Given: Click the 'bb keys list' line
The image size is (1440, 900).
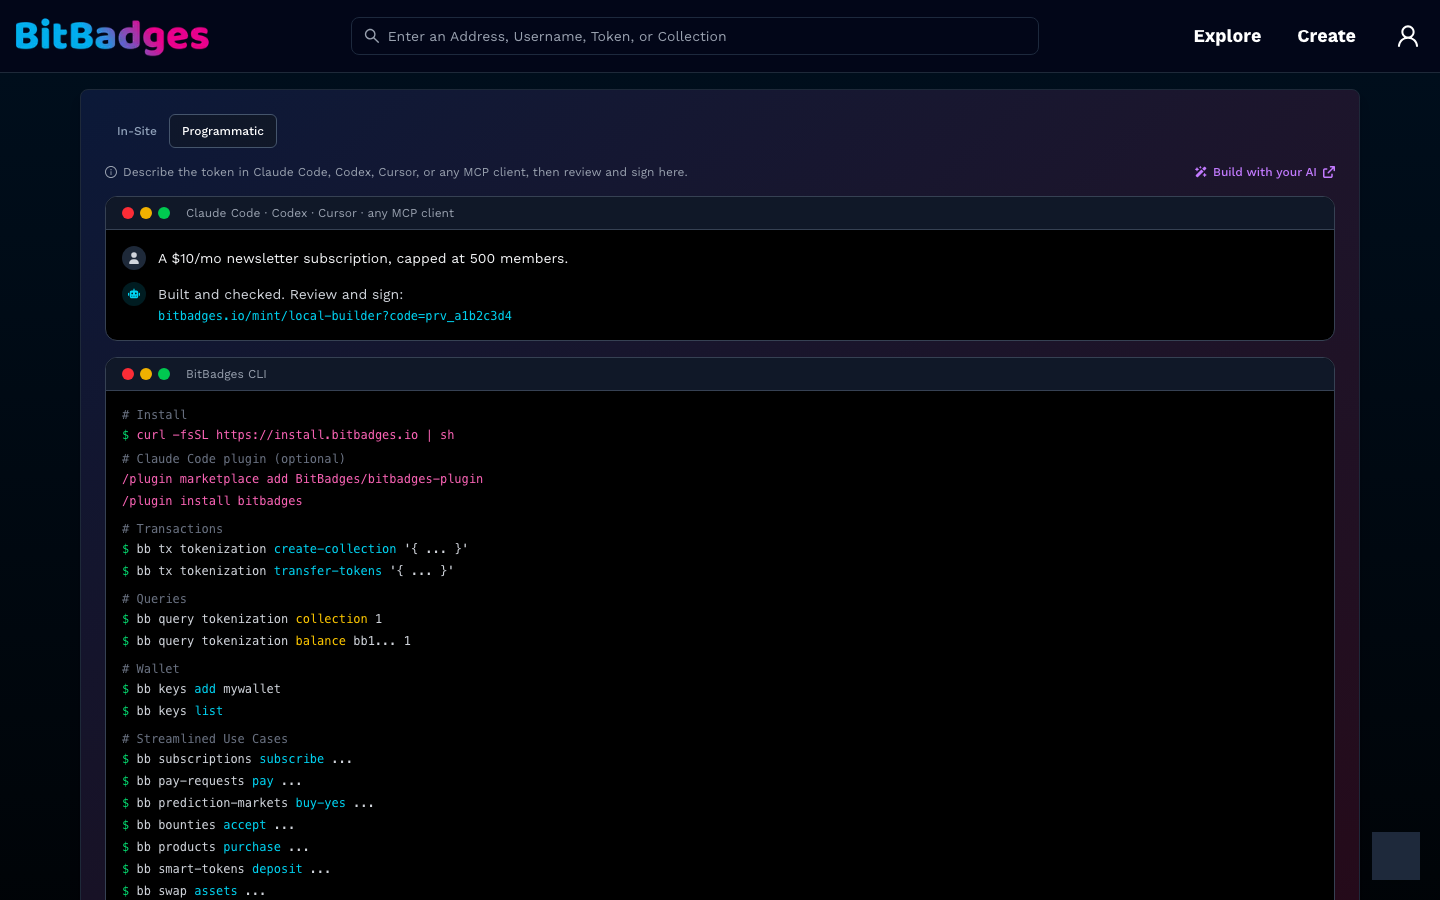Looking at the screenshot, I should (172, 711).
